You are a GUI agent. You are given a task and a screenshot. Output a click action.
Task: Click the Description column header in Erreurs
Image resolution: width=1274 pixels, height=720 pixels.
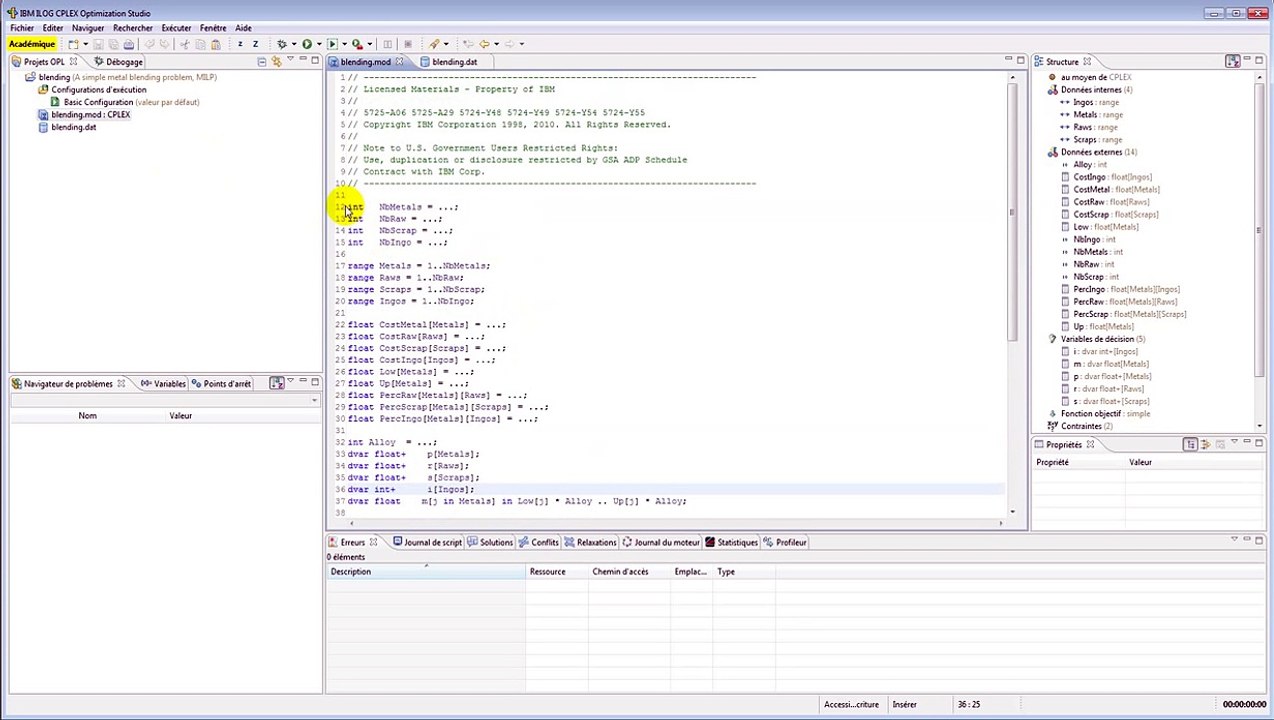pyautogui.click(x=427, y=572)
